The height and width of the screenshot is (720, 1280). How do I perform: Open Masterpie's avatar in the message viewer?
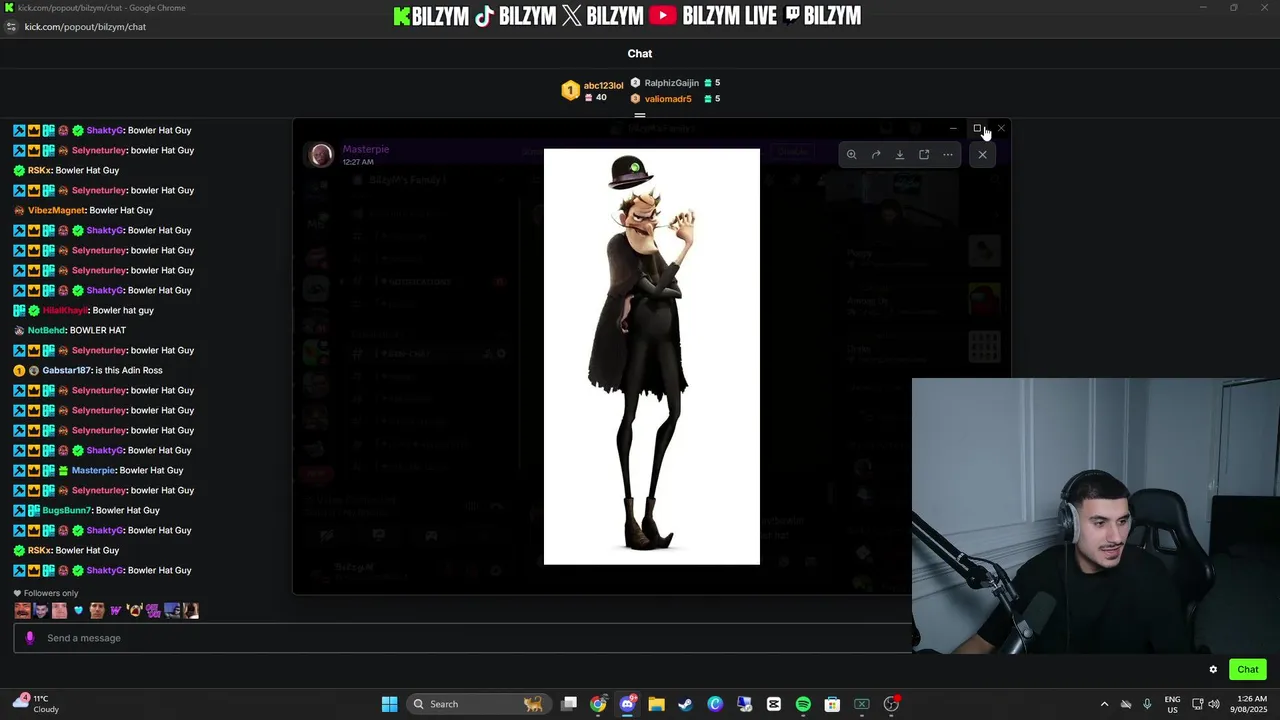coord(321,154)
